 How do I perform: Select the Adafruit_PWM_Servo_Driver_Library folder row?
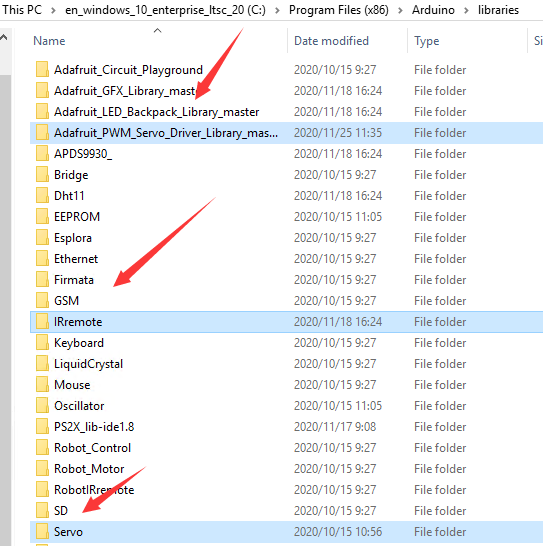[x=286, y=133]
